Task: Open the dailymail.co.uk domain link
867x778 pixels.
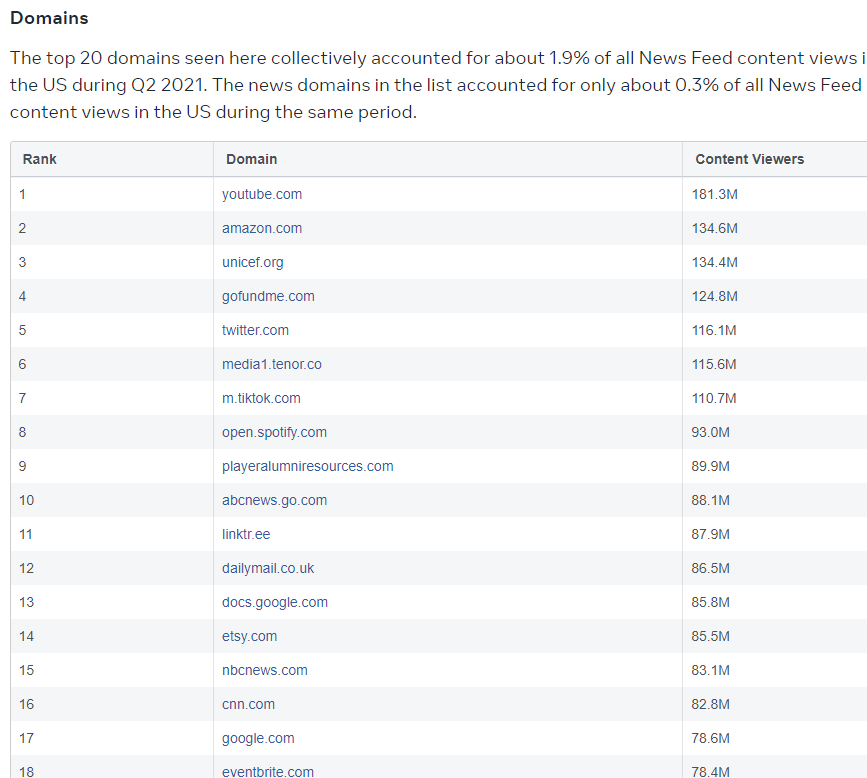Action: (268, 568)
